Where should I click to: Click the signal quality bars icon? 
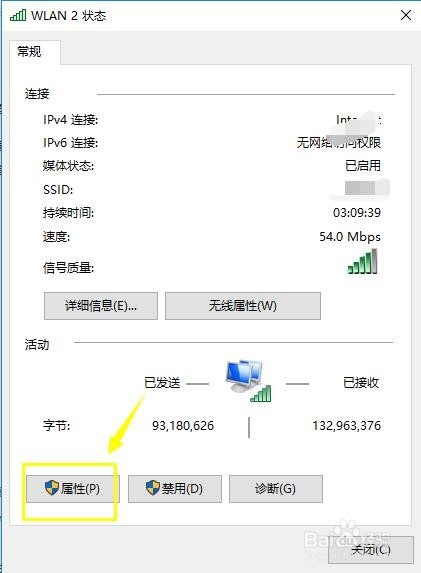tap(362, 262)
